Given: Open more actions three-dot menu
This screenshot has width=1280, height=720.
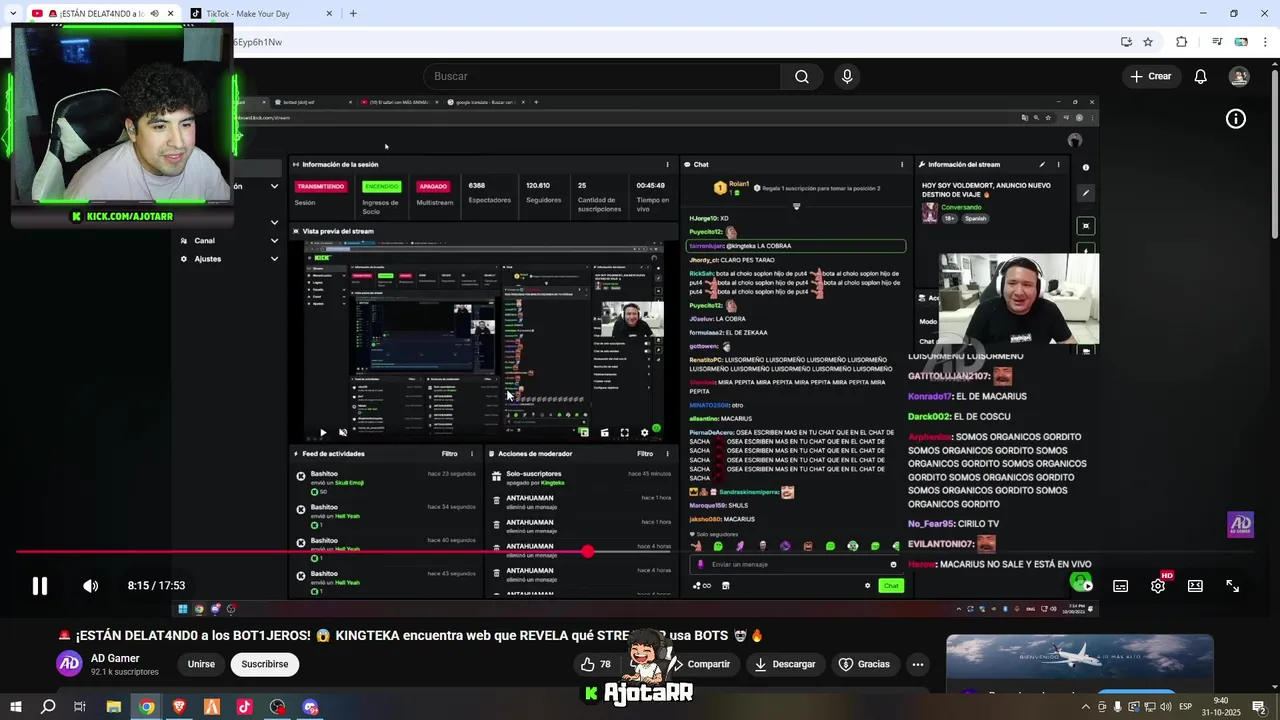Looking at the screenshot, I should coord(917,664).
